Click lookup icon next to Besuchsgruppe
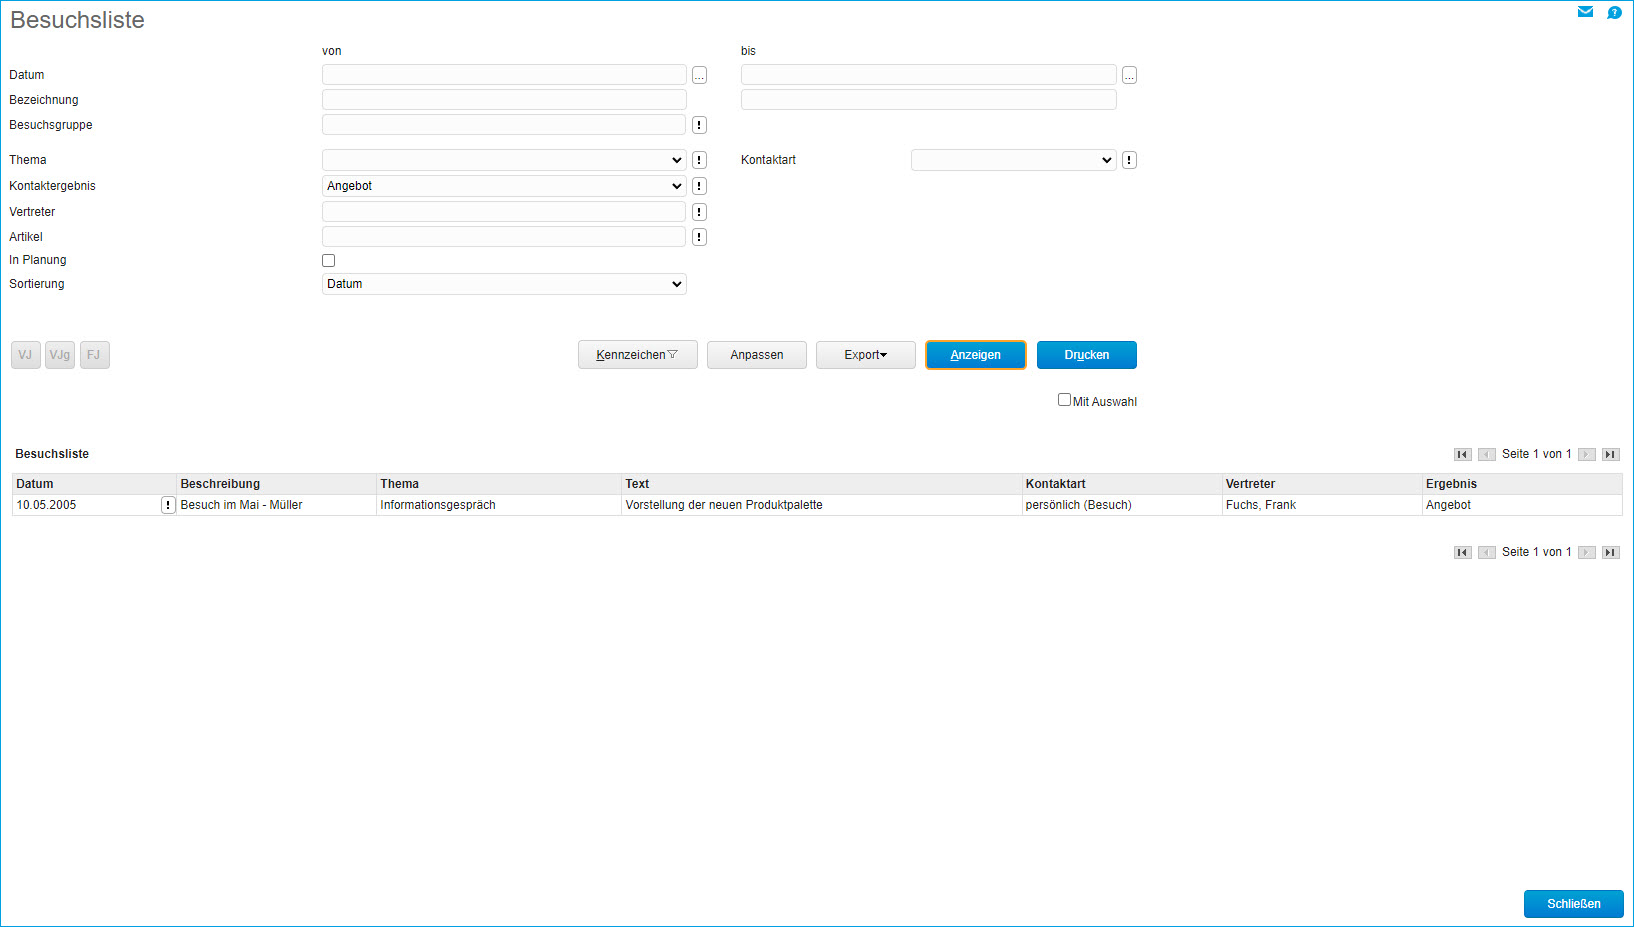Viewport: 1634px width, 927px height. 699,125
